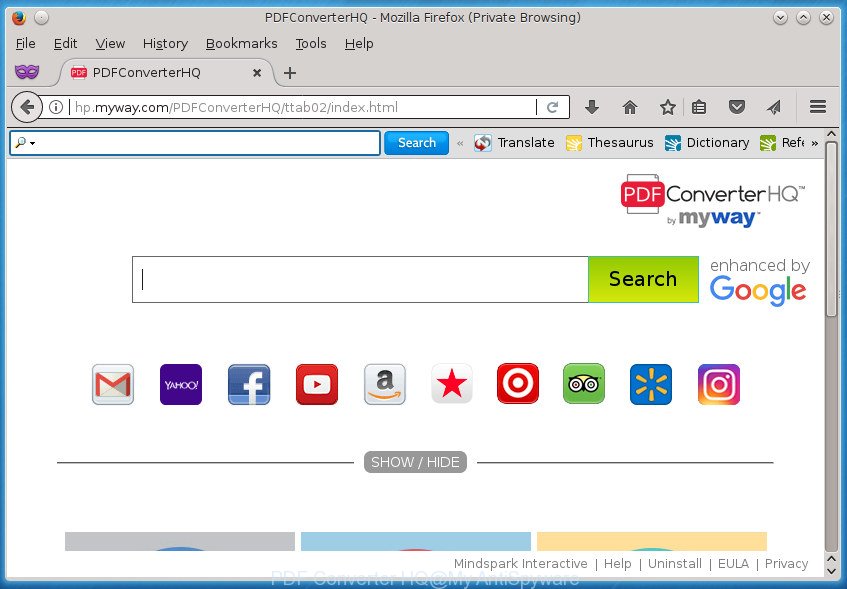Viewport: 847px width, 589px height.
Task: Click the enhanced by Google logo
Action: tap(759, 282)
